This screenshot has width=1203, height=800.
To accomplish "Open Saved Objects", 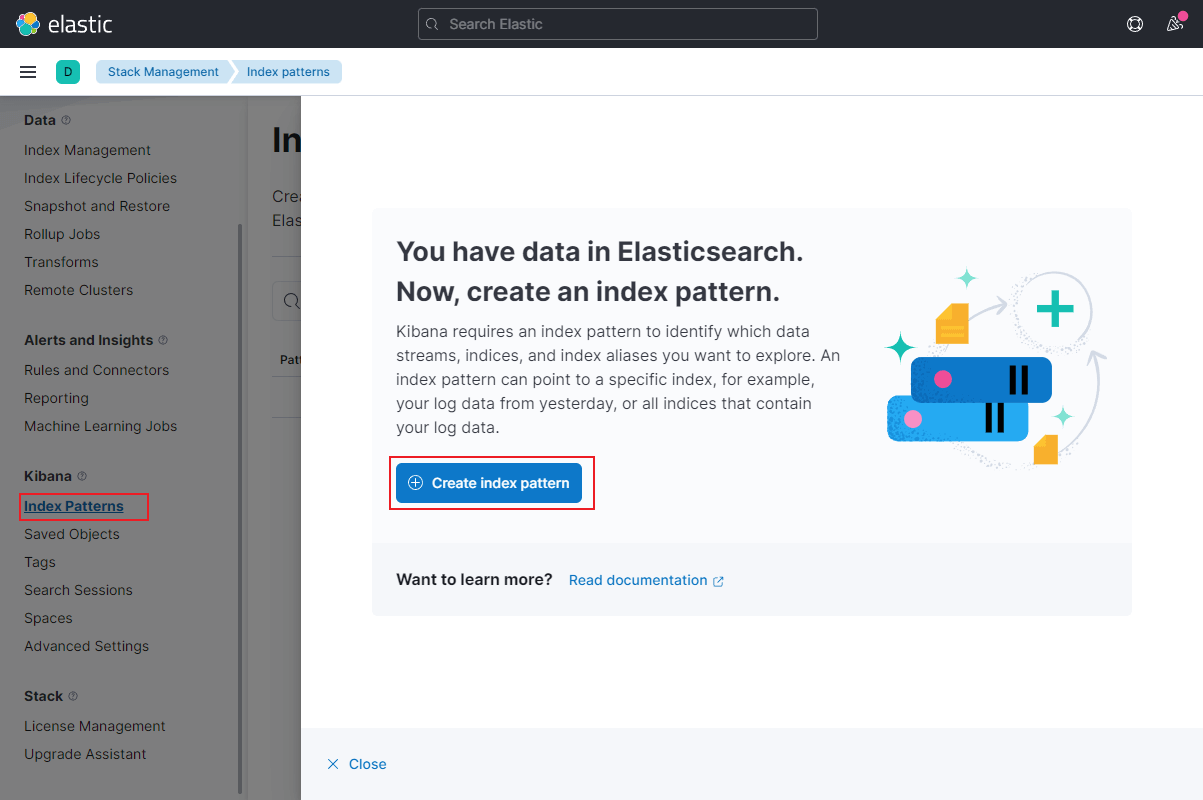I will [x=72, y=534].
